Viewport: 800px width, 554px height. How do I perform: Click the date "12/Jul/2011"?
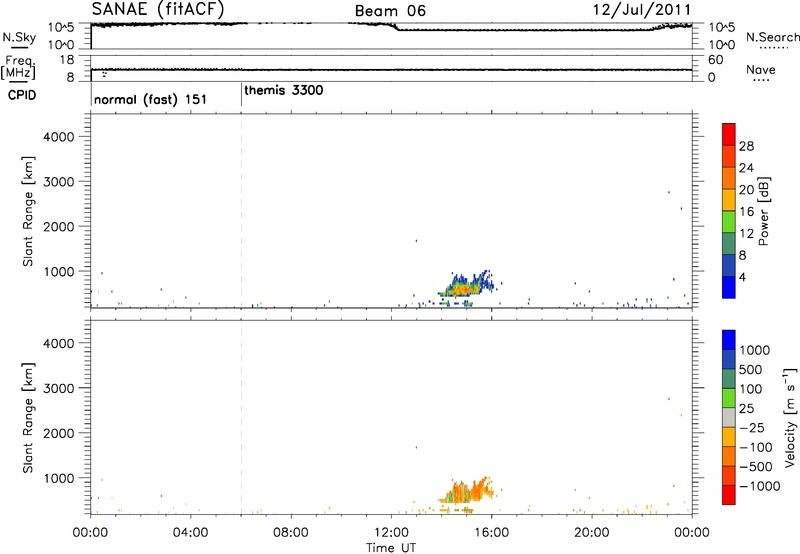tap(642, 9)
